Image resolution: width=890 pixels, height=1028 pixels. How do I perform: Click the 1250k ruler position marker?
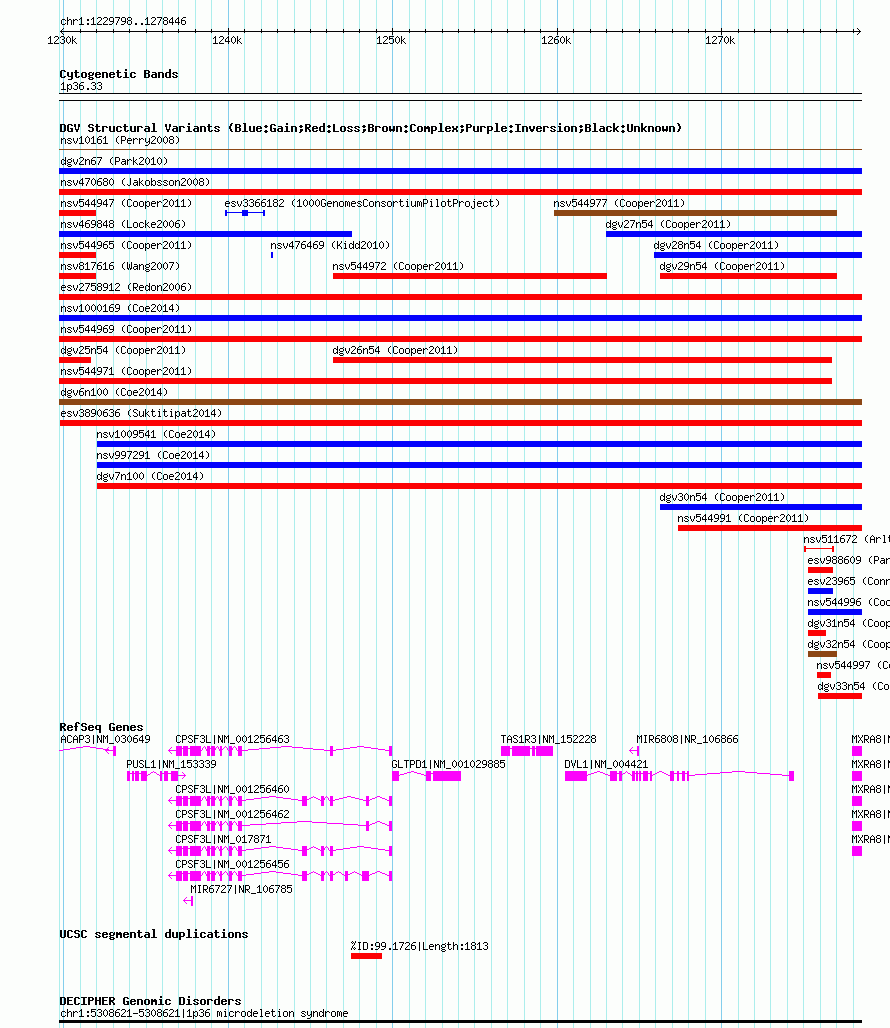391,41
